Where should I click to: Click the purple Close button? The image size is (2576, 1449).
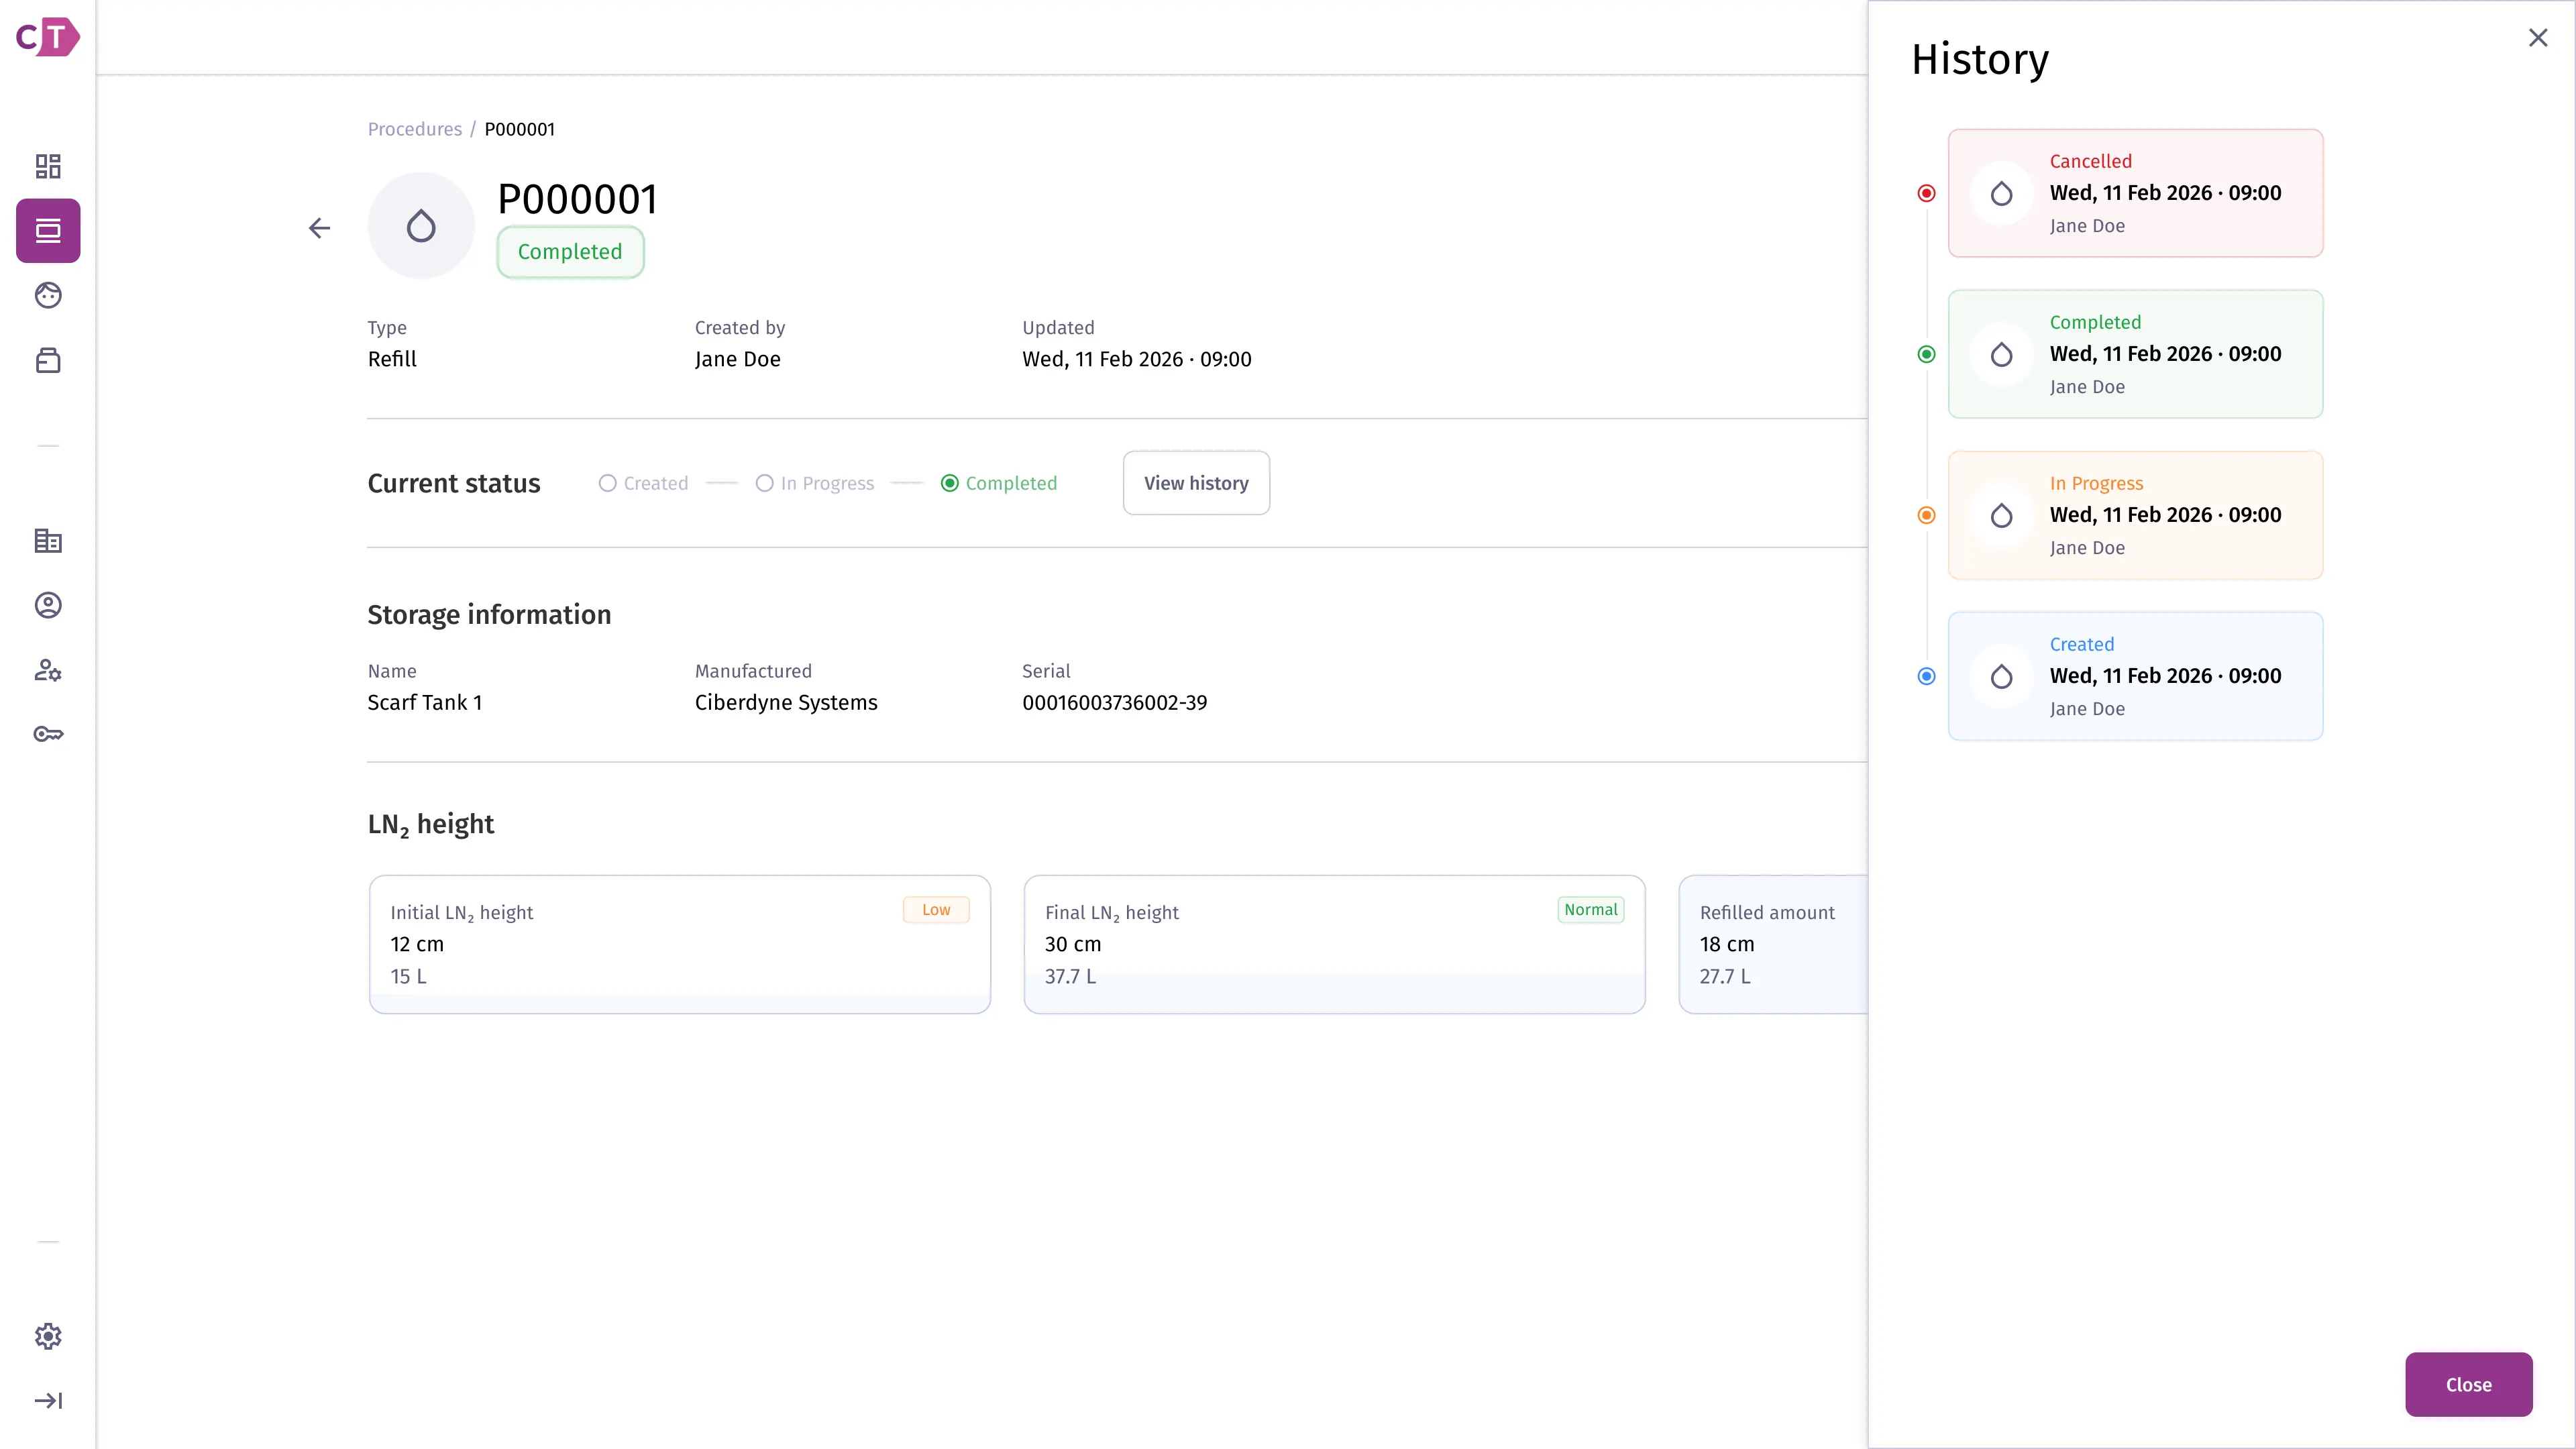(x=2468, y=1384)
